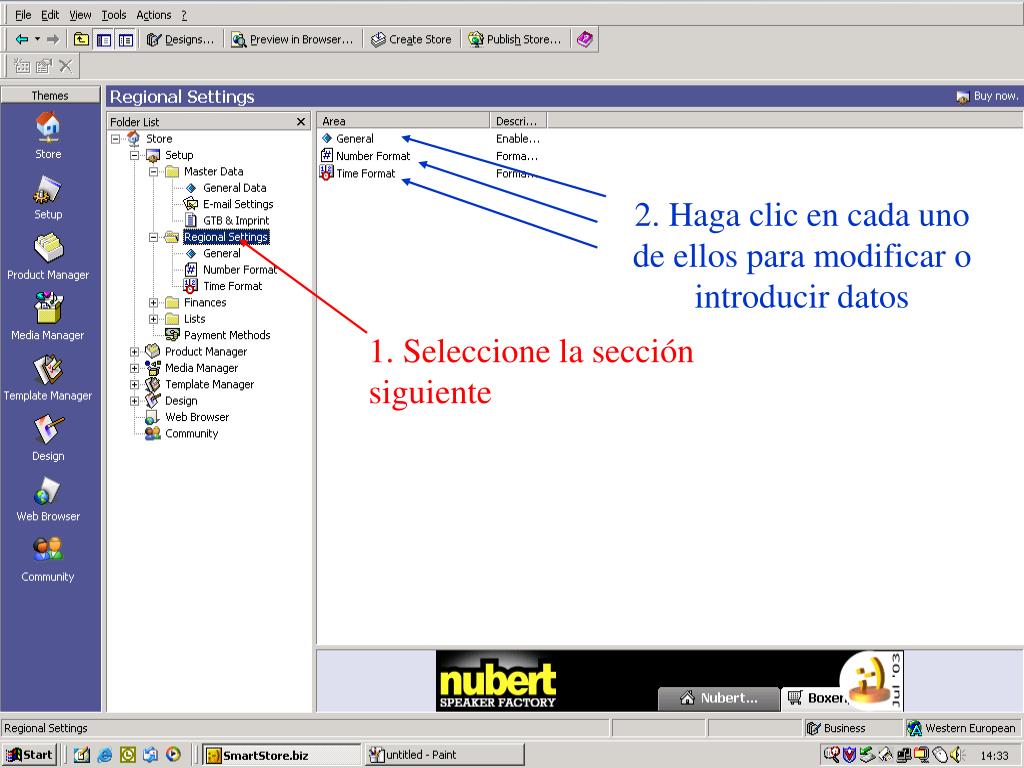Click the Nubert… banner tab
The height and width of the screenshot is (768, 1024).
[718, 698]
